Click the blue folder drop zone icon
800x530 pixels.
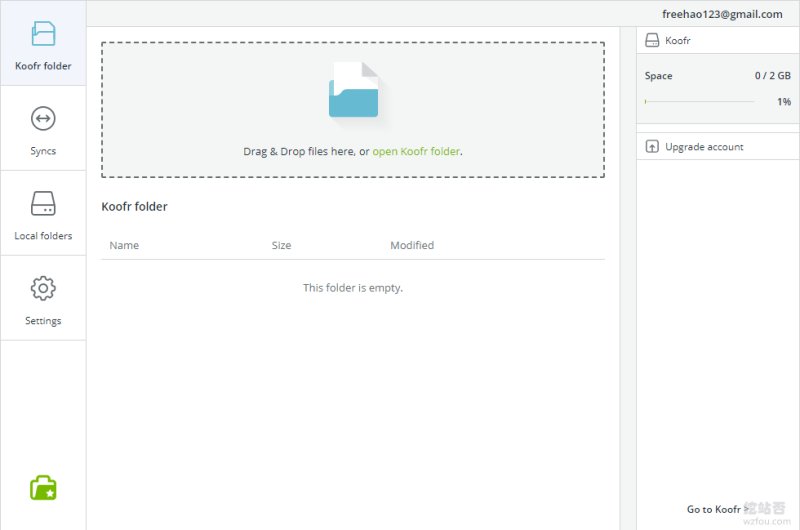(x=354, y=90)
